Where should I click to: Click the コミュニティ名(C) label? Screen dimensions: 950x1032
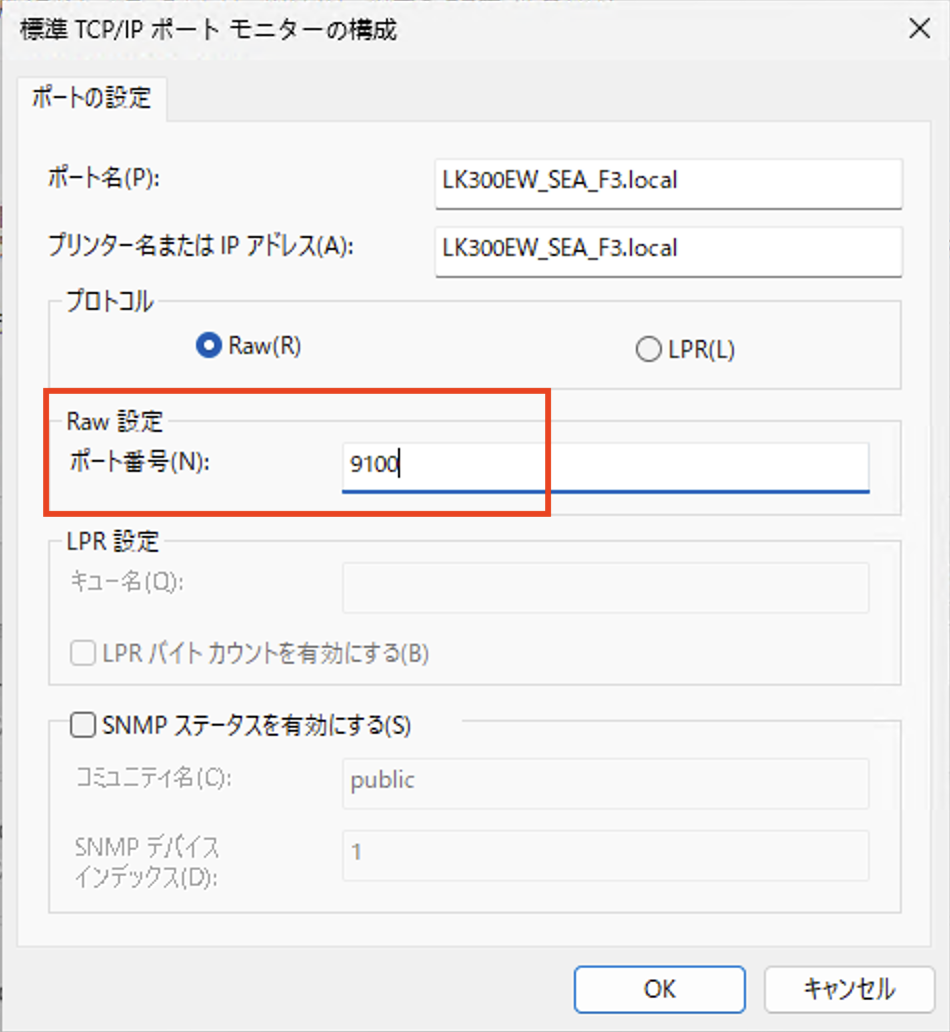[154, 777]
